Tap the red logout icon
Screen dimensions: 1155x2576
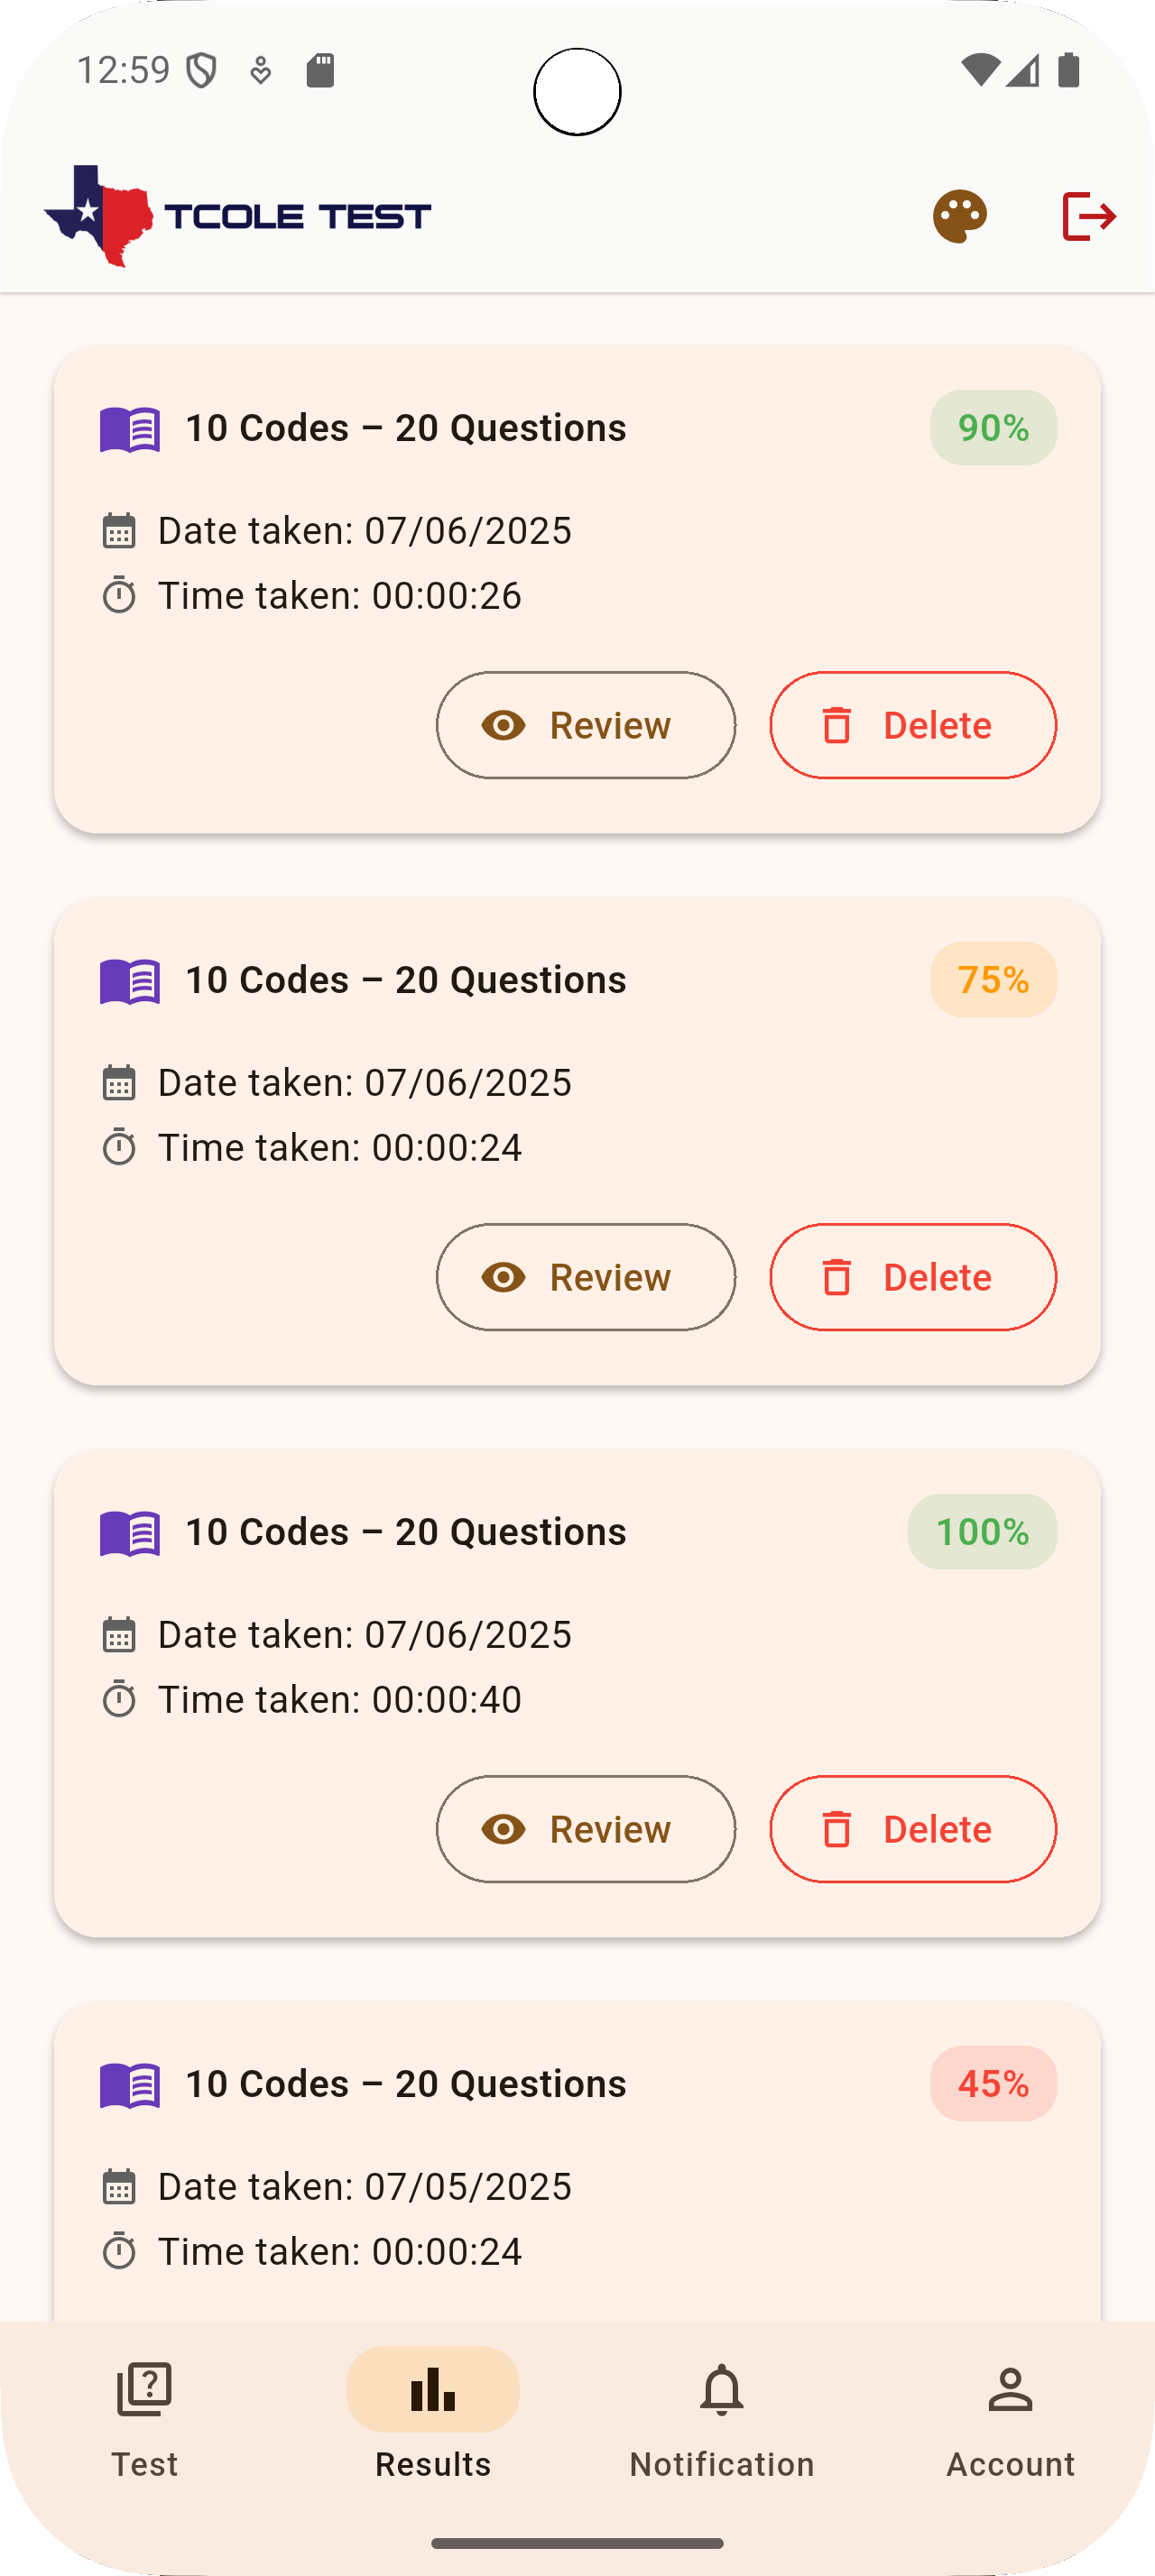pos(1088,216)
